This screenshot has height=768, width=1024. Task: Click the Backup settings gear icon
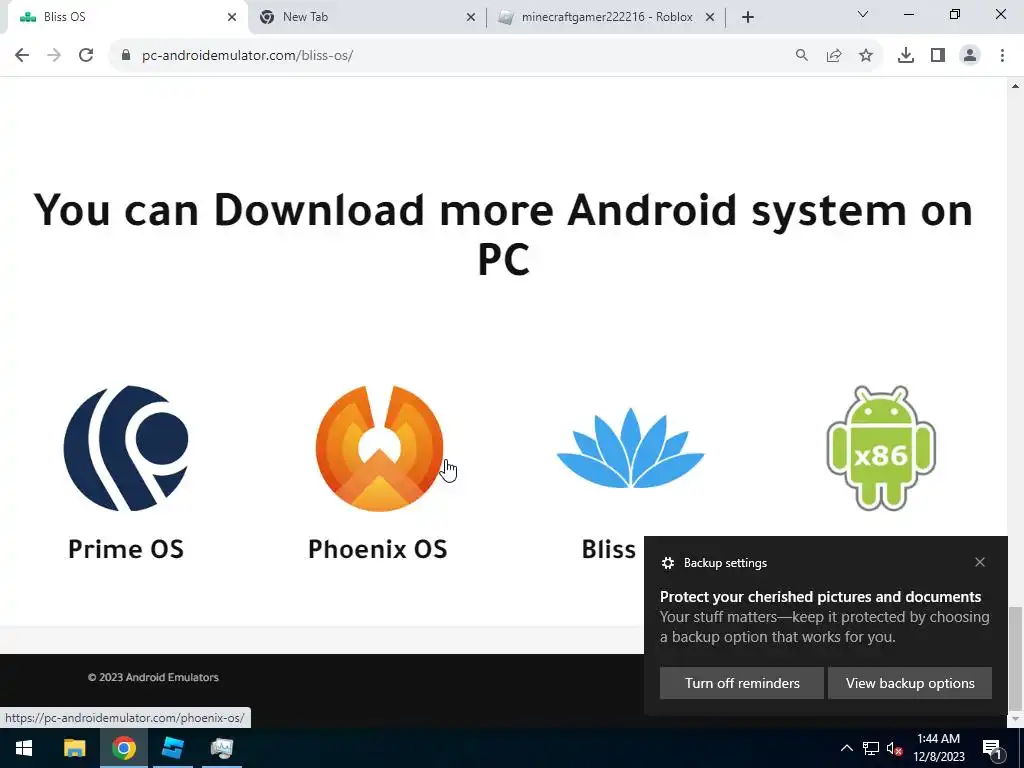(667, 563)
